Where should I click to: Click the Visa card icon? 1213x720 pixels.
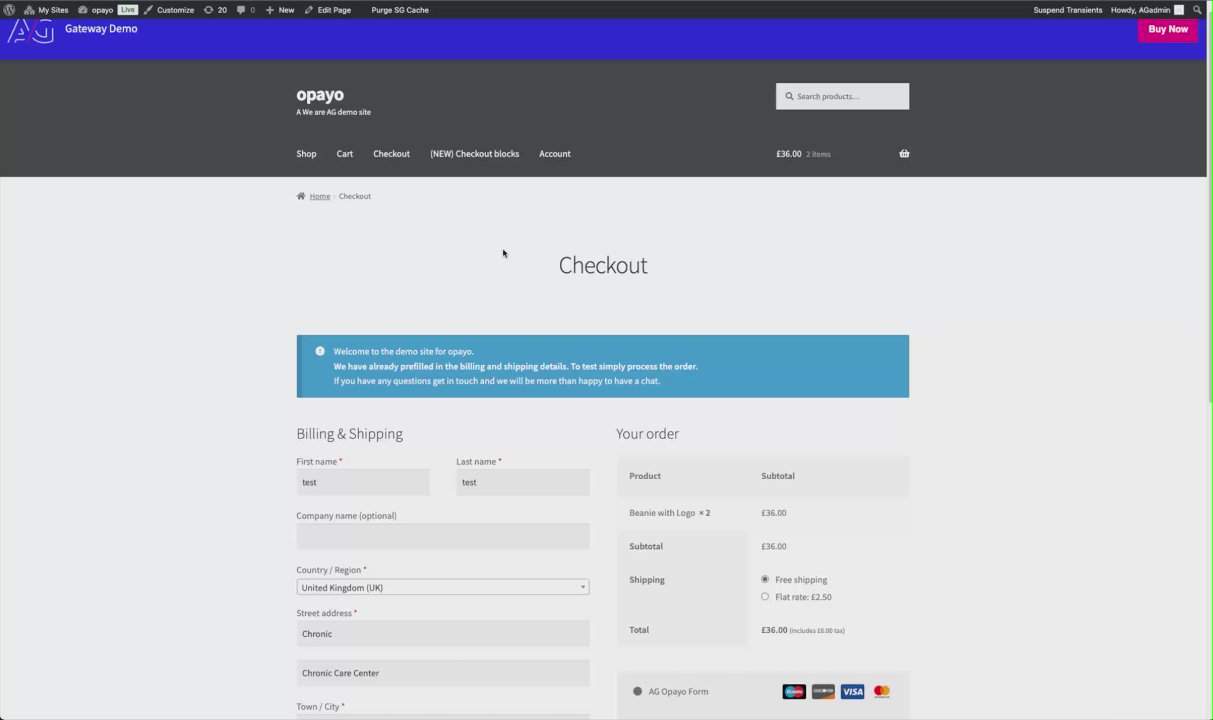[x=852, y=691]
